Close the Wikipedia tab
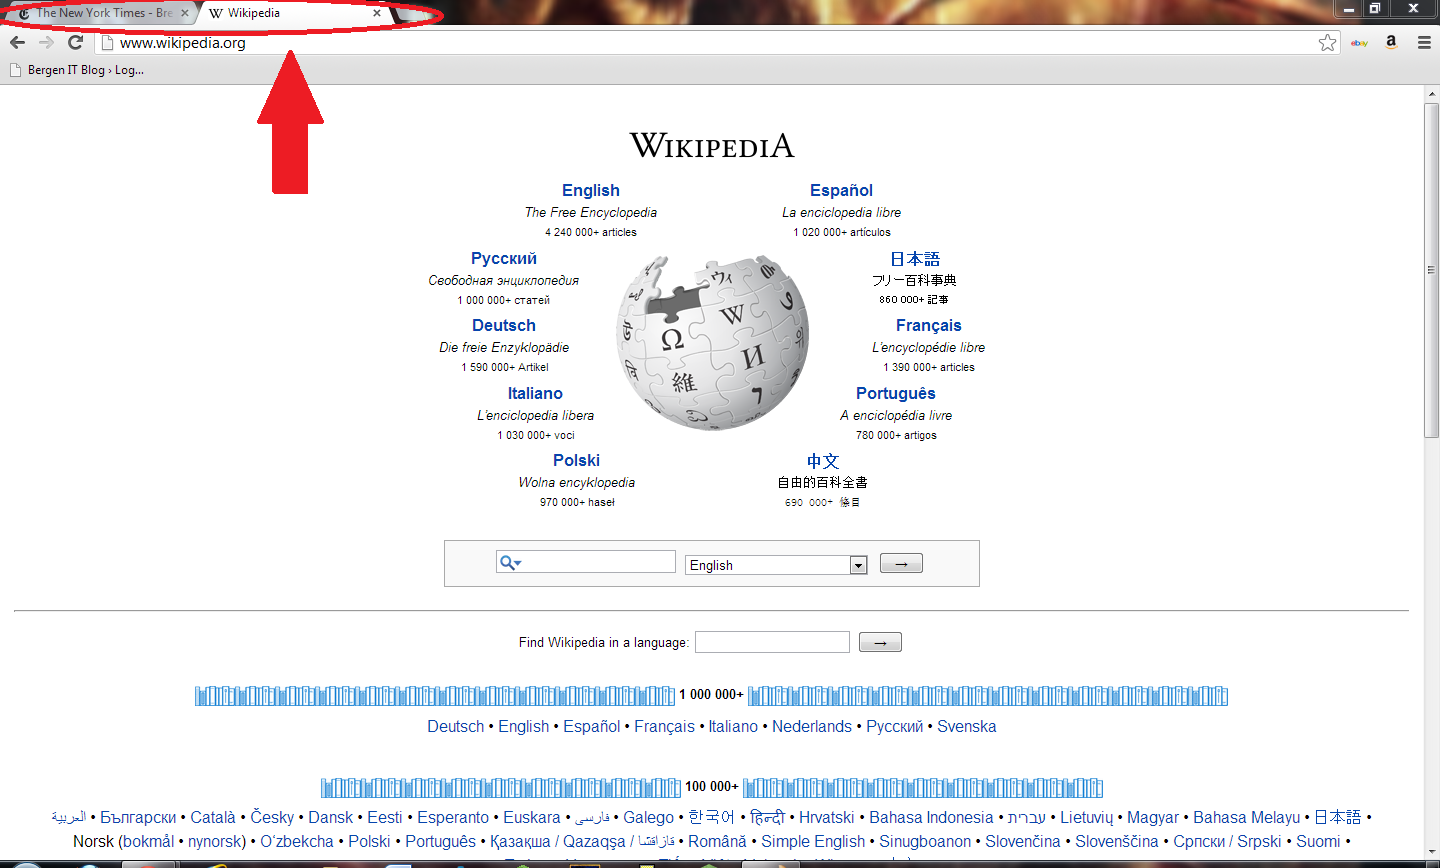The height and width of the screenshot is (868, 1440). (377, 13)
